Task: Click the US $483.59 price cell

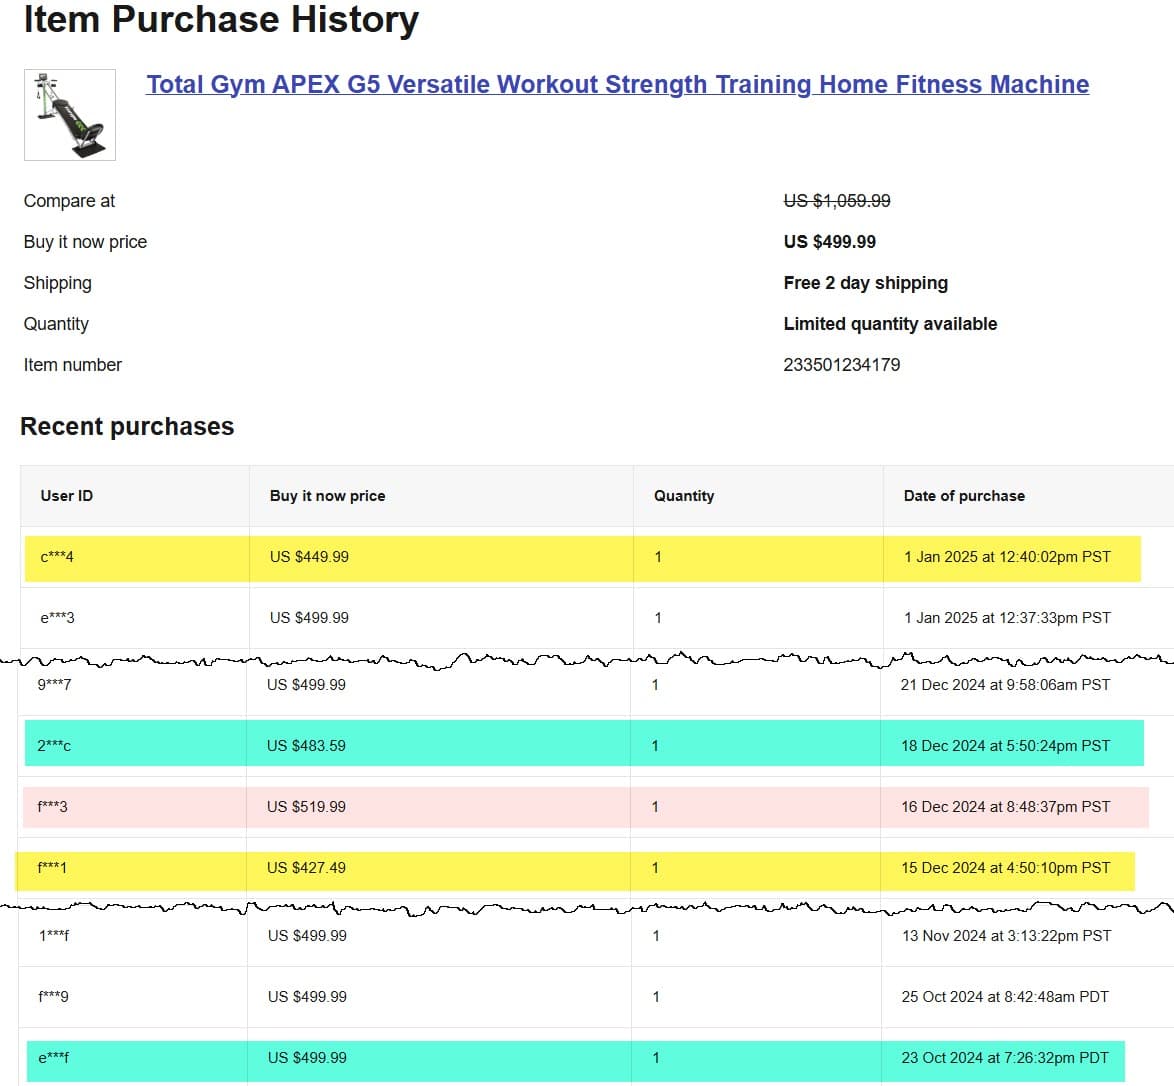Action: click(x=306, y=746)
